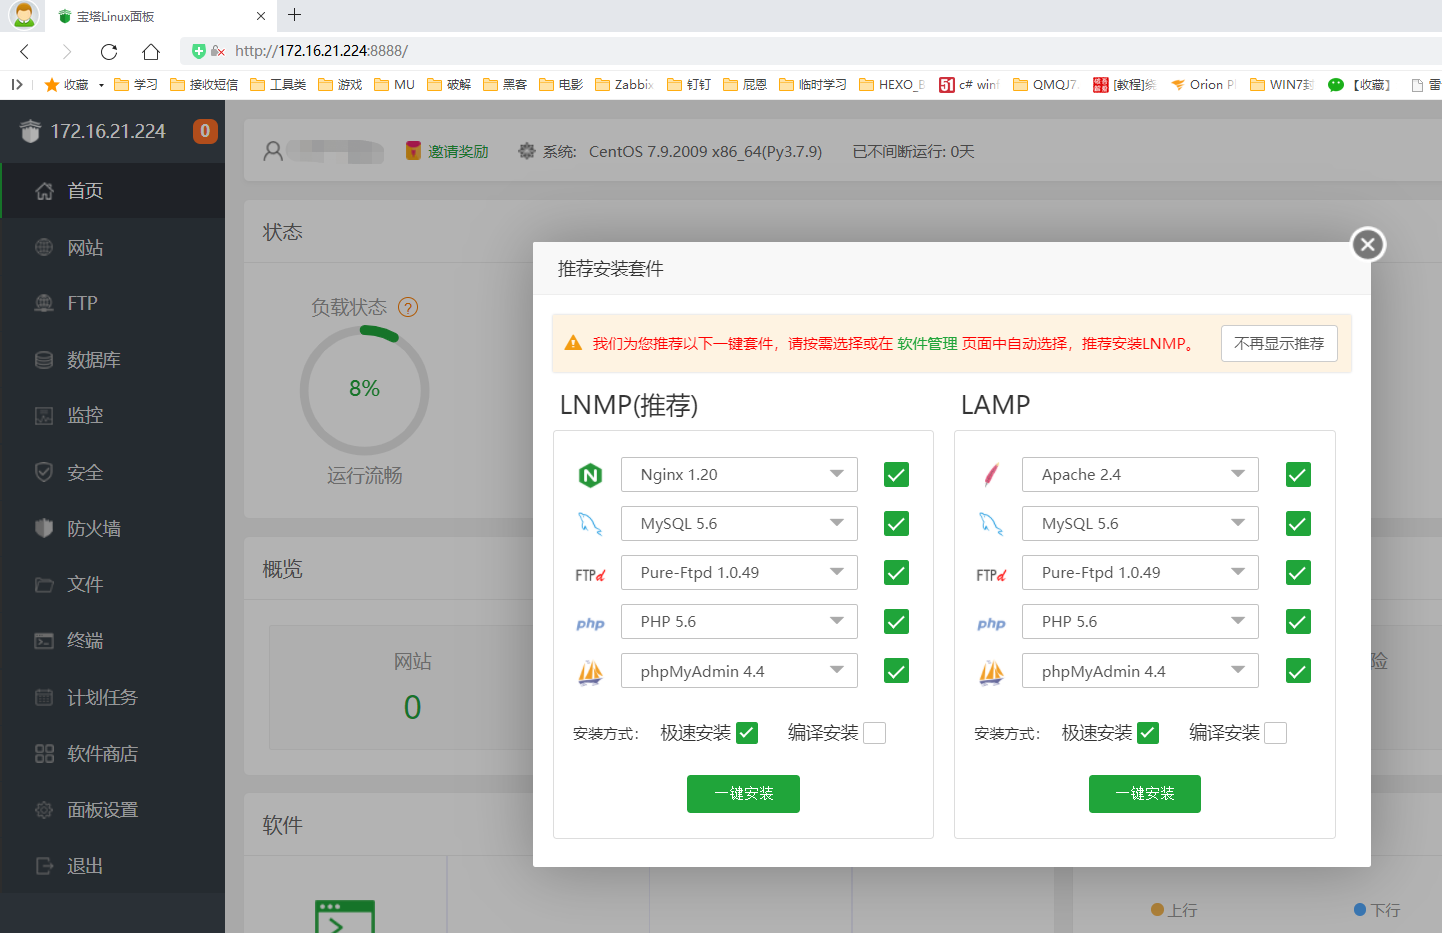Click the 数据库 database icon in sidebar
The height and width of the screenshot is (933, 1442).
(x=44, y=360)
